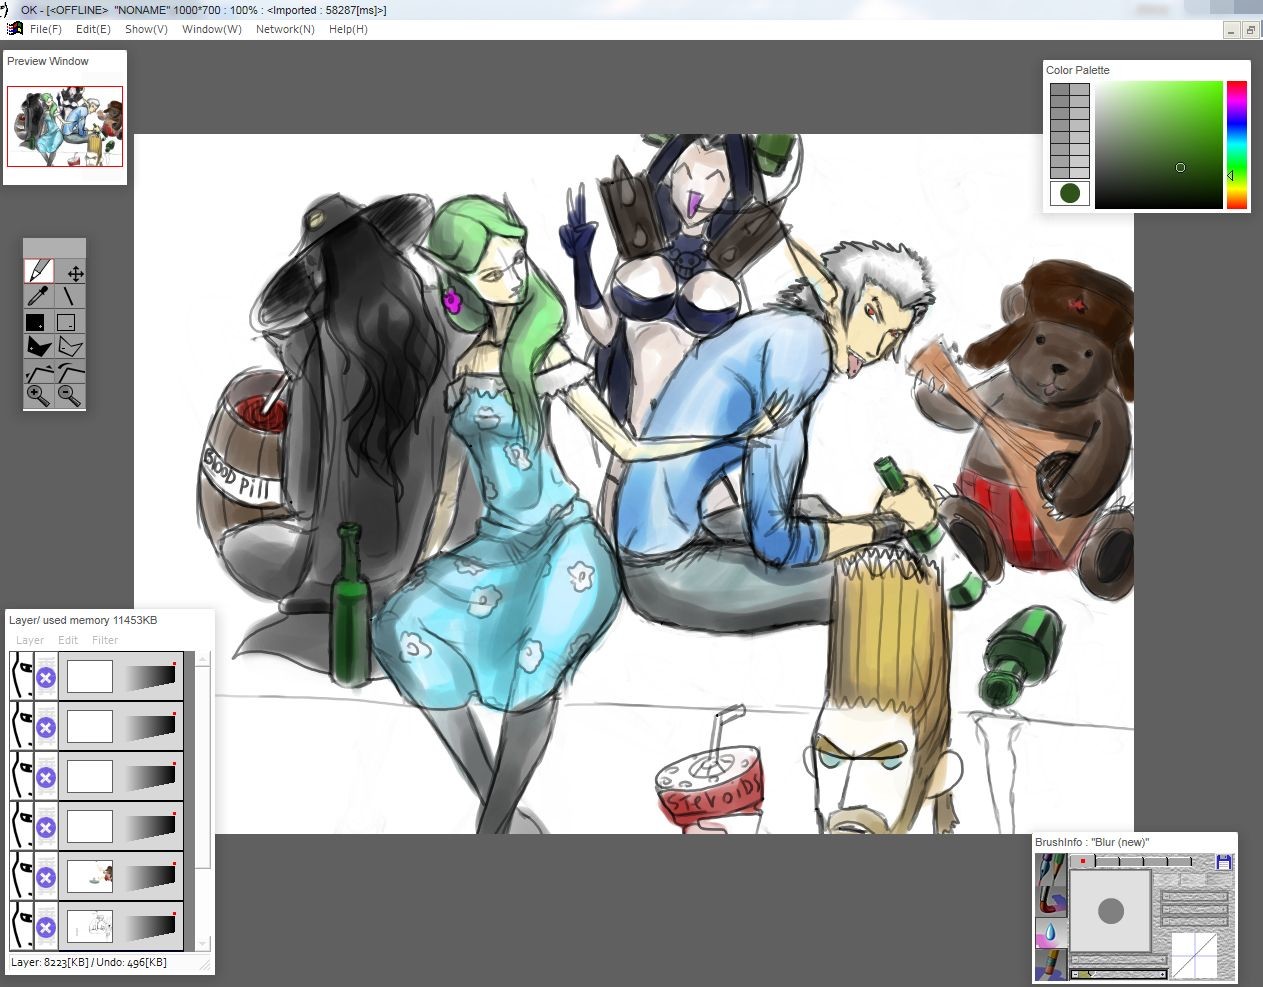The width and height of the screenshot is (1263, 987).
Task: Pick a shade in the green saturation square
Action: [1159, 145]
